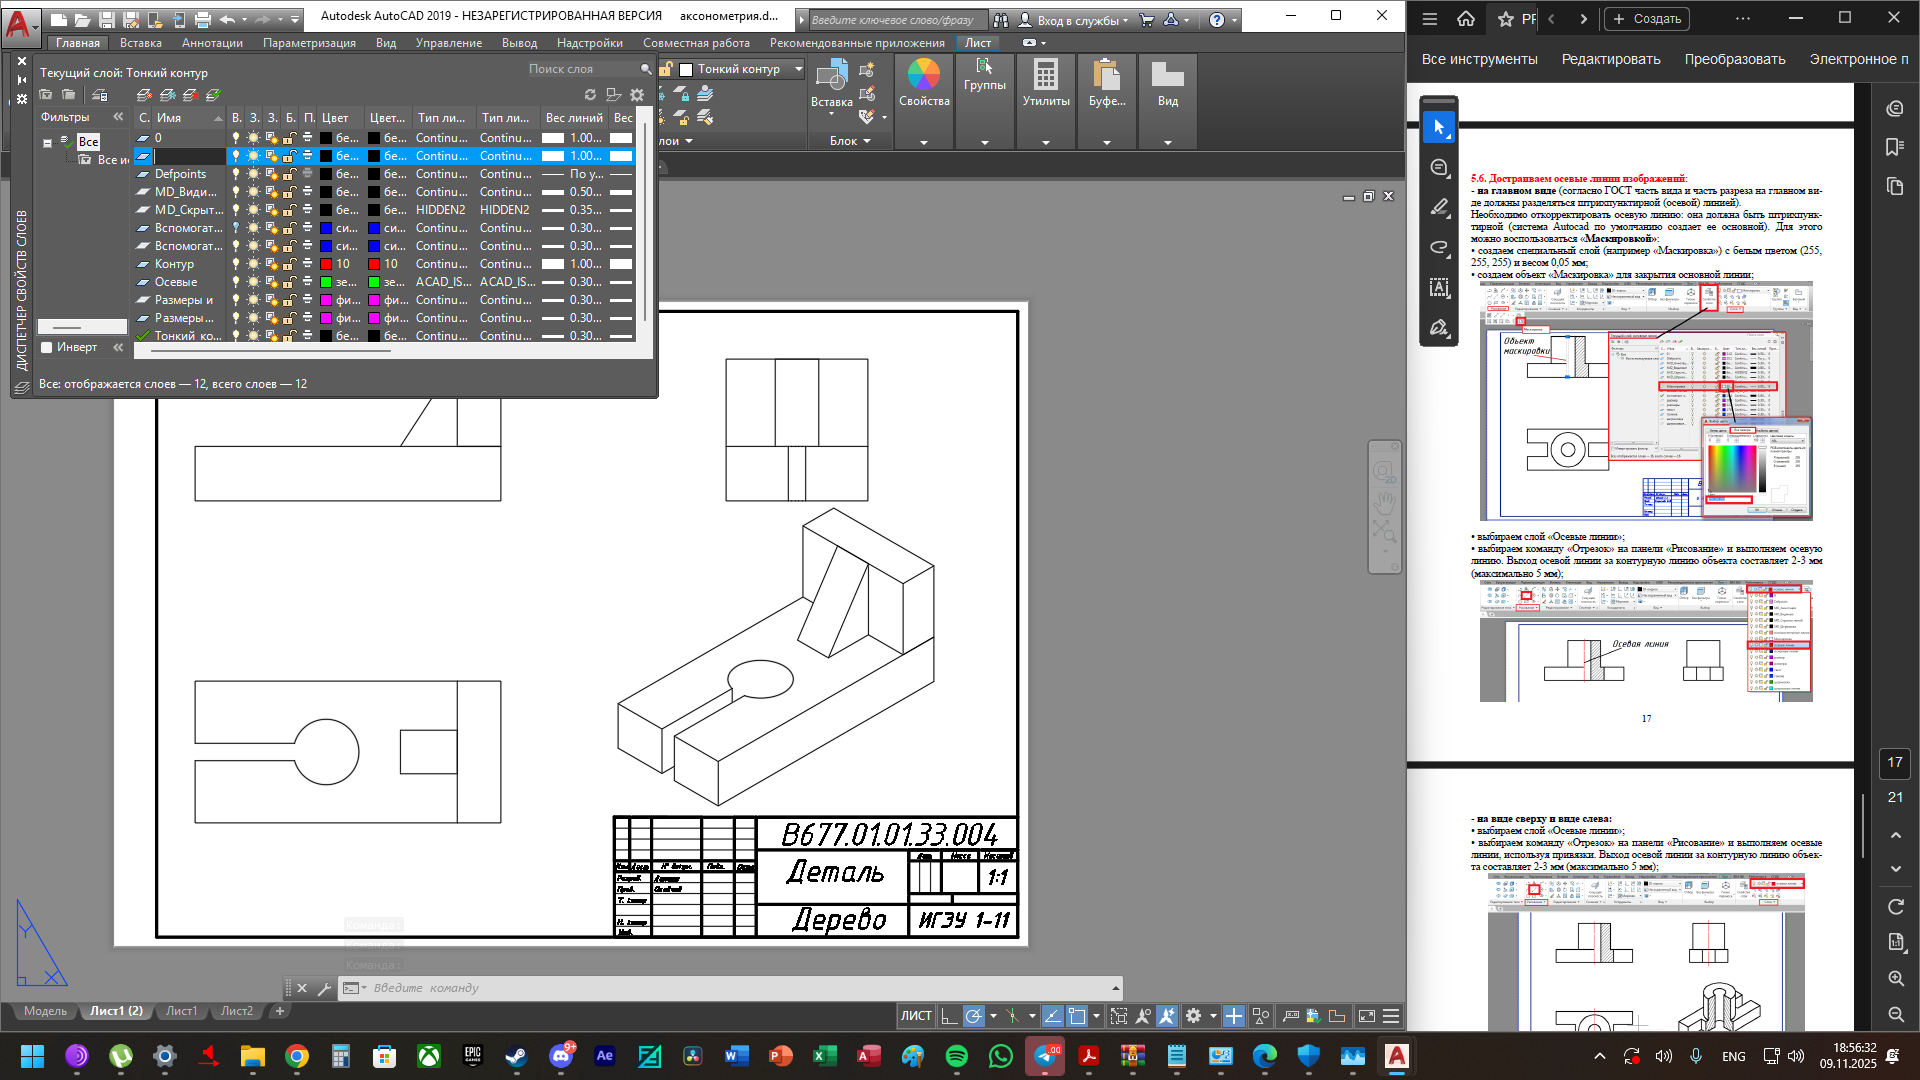Open the Аннотации ribbon tab
The image size is (1920, 1080).
(212, 43)
